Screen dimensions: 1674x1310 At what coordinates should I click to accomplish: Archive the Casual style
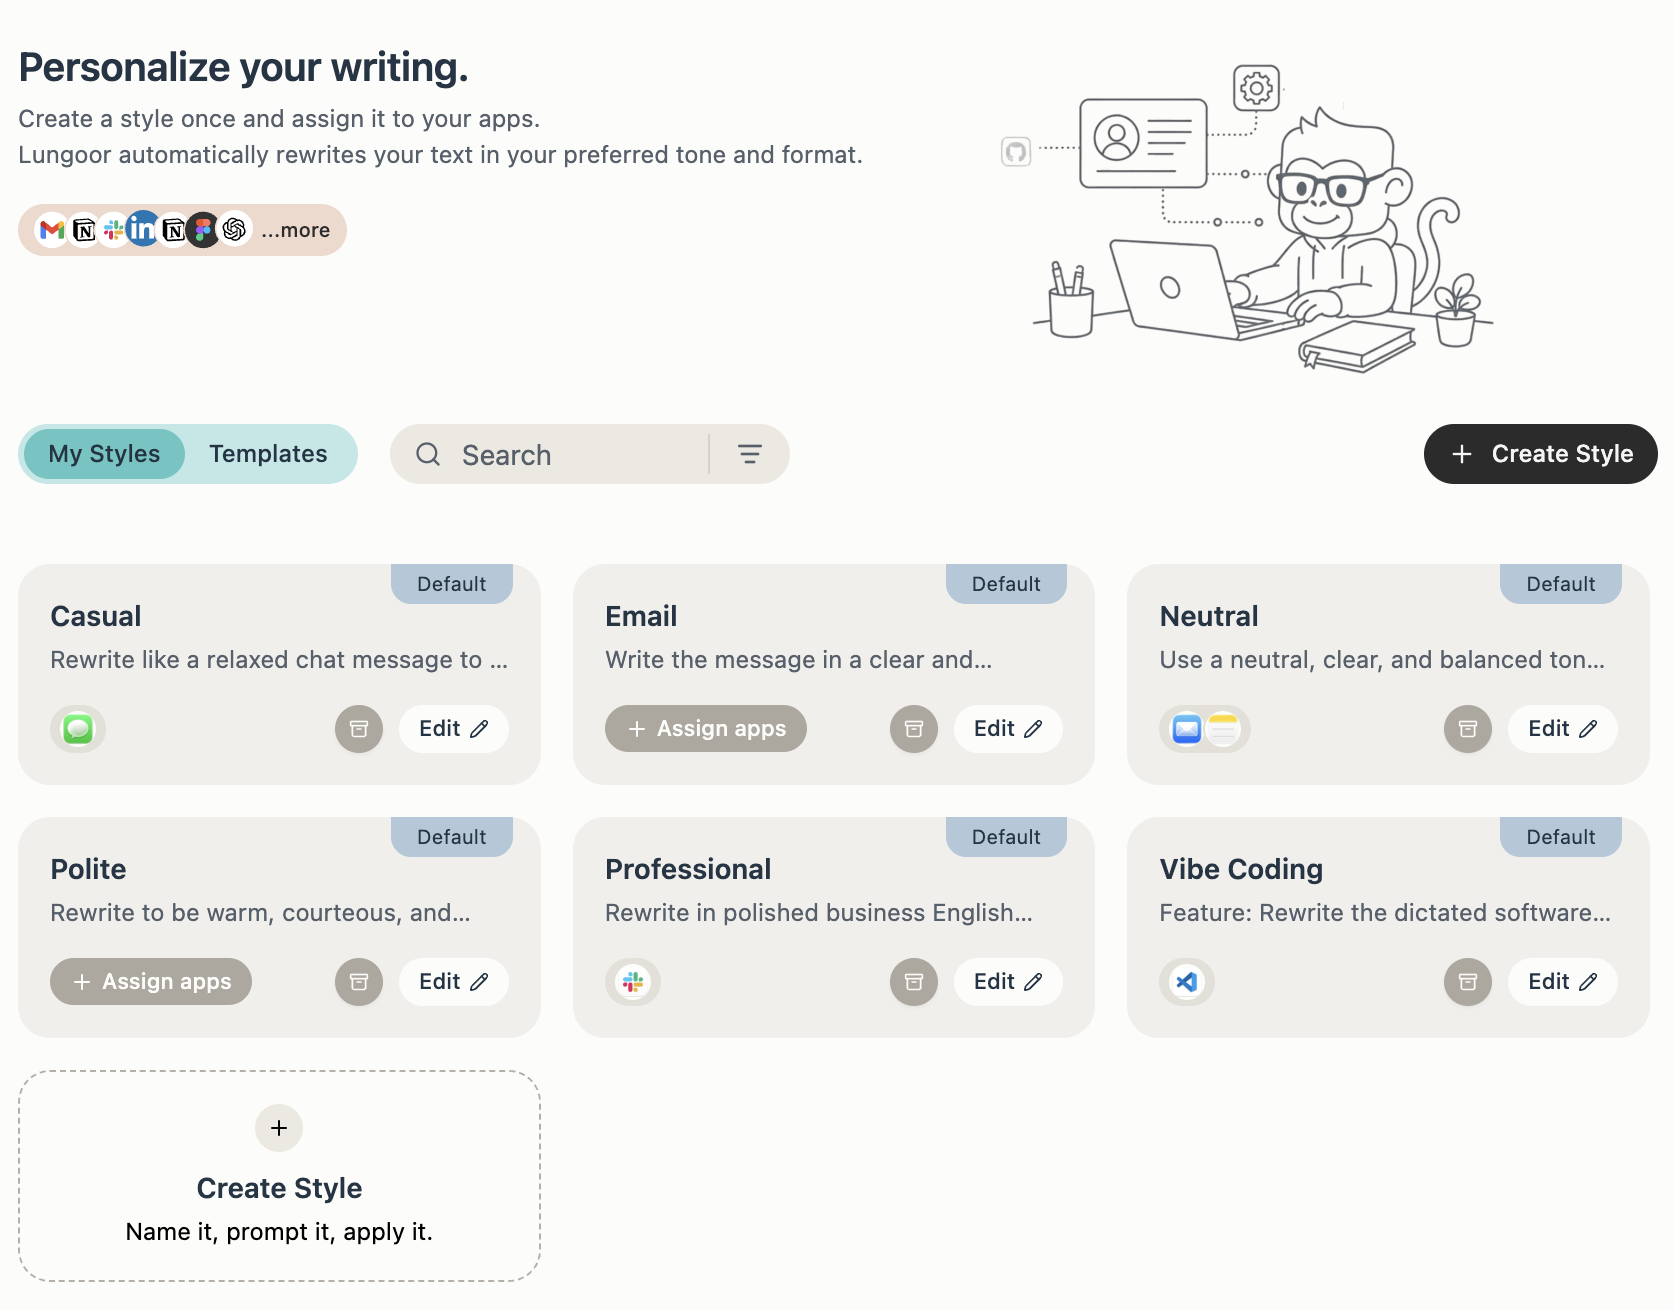point(359,729)
